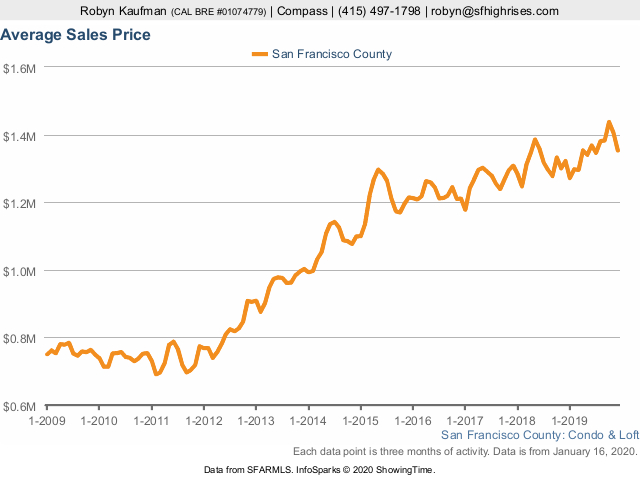Click the orange line peak in early 2015
The image size is (640, 480).
[x=378, y=170]
